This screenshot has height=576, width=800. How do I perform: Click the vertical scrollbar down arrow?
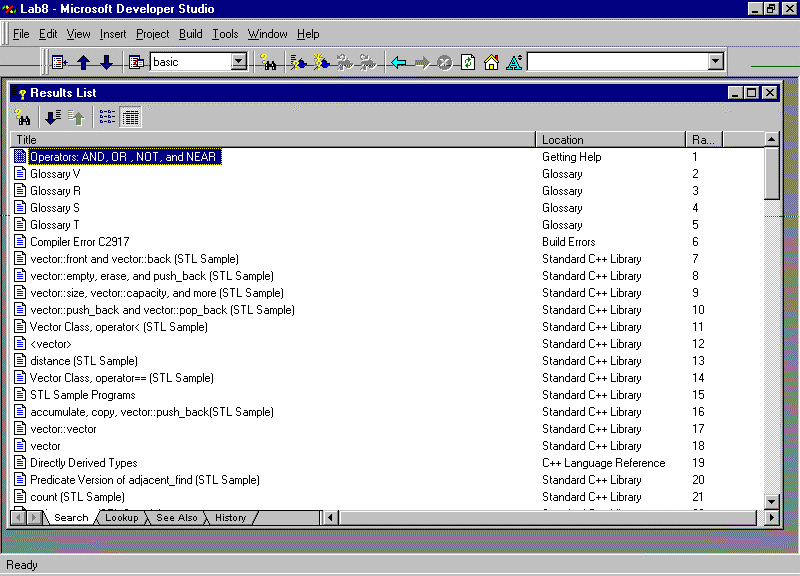771,502
